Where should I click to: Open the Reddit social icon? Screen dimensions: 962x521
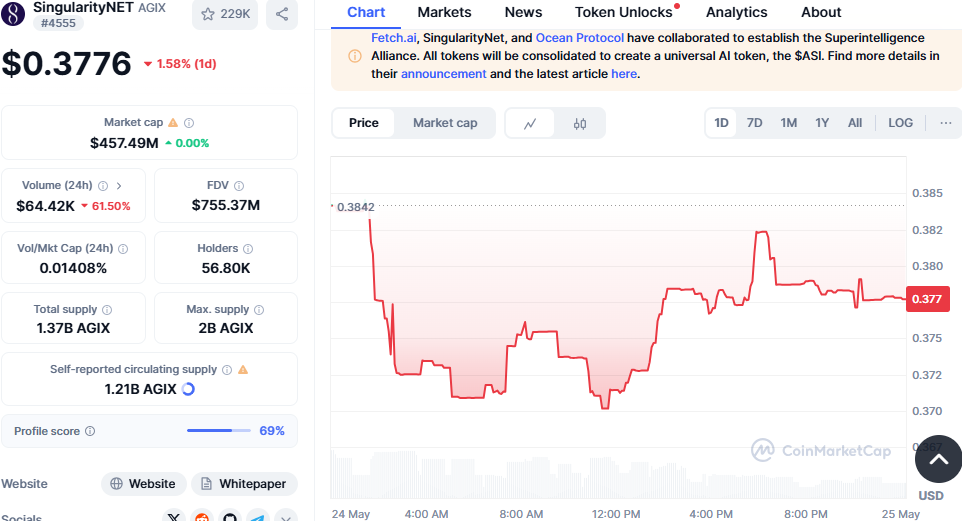point(202,517)
